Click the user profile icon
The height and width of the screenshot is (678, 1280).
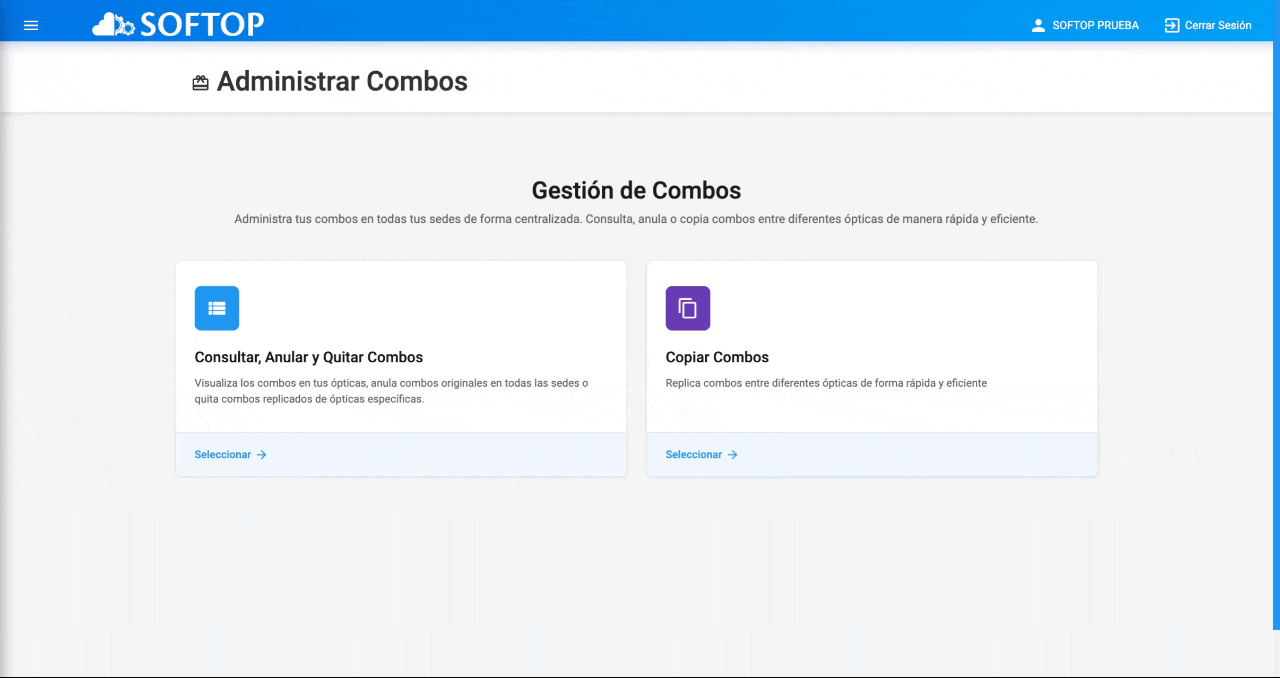[x=1038, y=25]
